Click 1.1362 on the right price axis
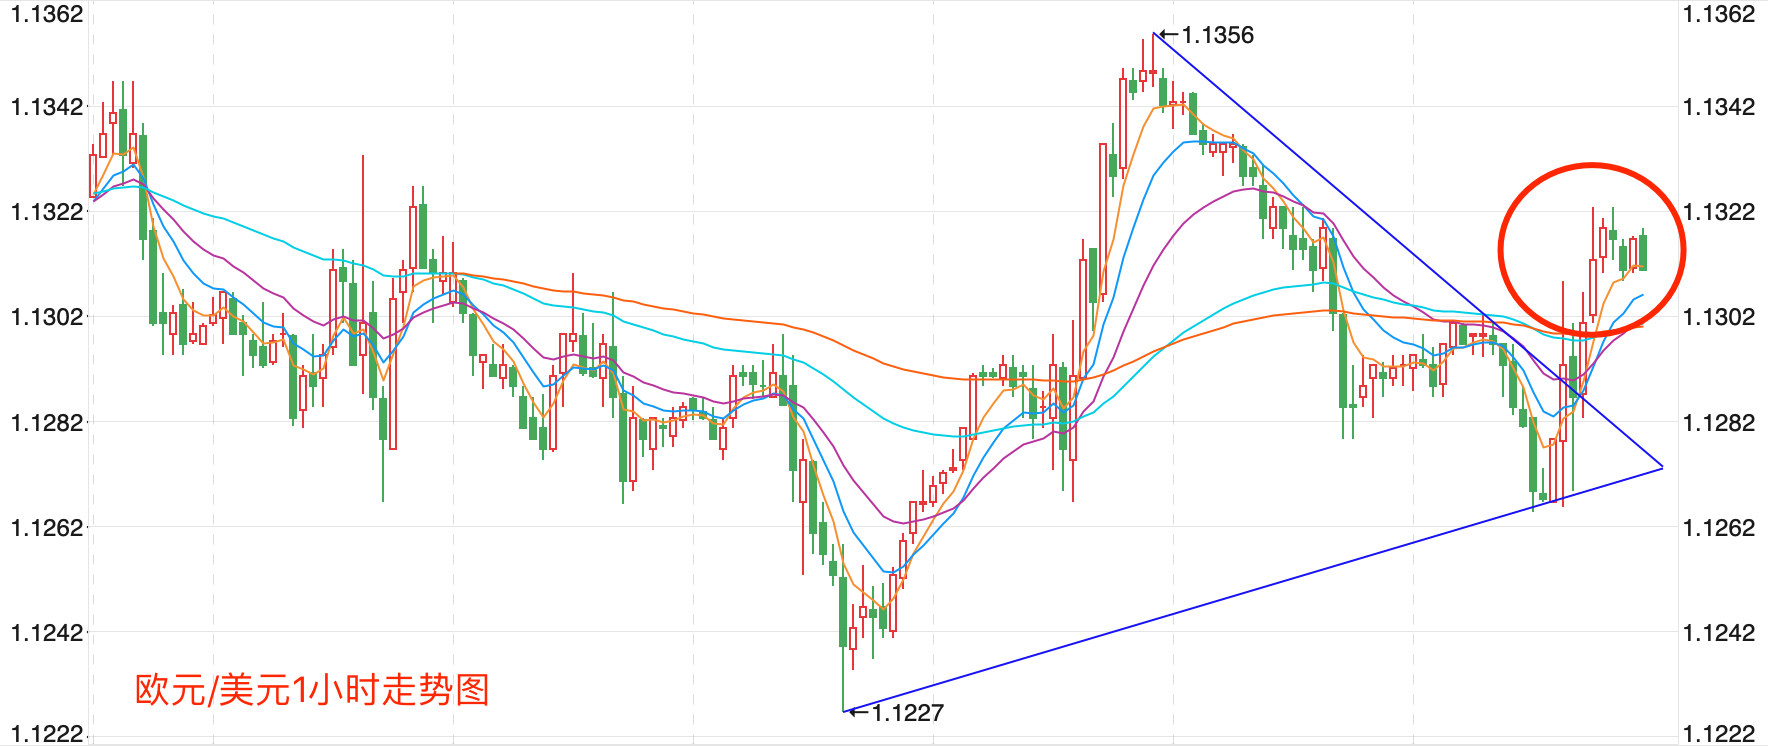Screen dimensions: 1768x746 (x=1719, y=14)
